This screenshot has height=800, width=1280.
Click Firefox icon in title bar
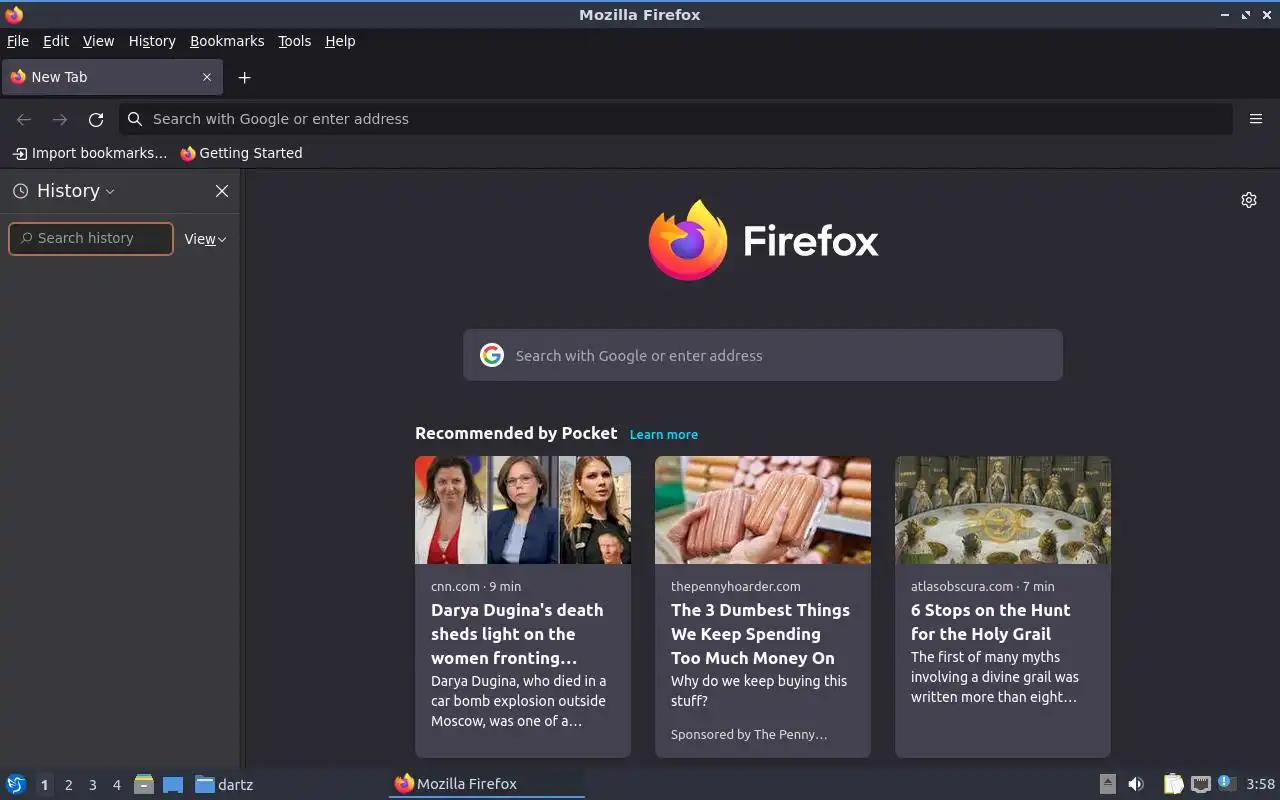(x=14, y=14)
